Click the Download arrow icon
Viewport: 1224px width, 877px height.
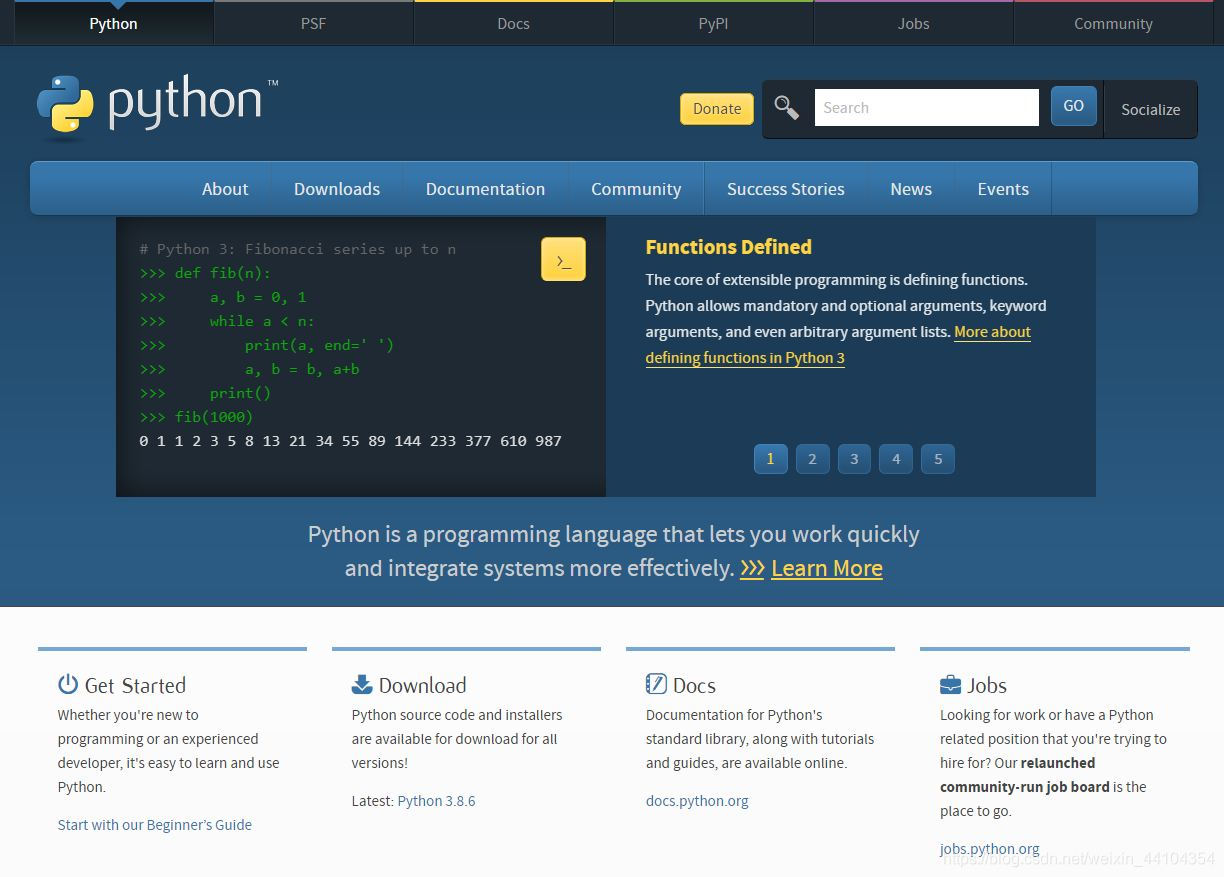pyautogui.click(x=362, y=684)
